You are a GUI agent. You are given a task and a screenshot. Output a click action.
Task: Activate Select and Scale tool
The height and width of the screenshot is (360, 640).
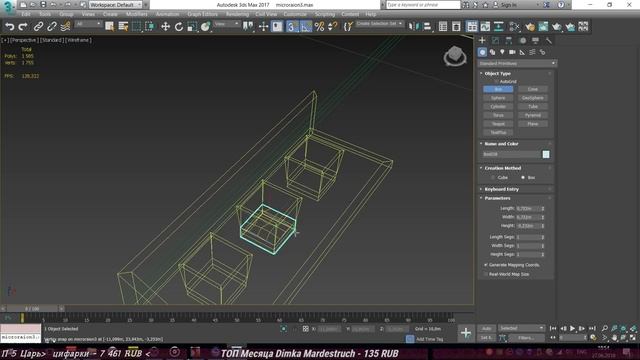(x=192, y=27)
